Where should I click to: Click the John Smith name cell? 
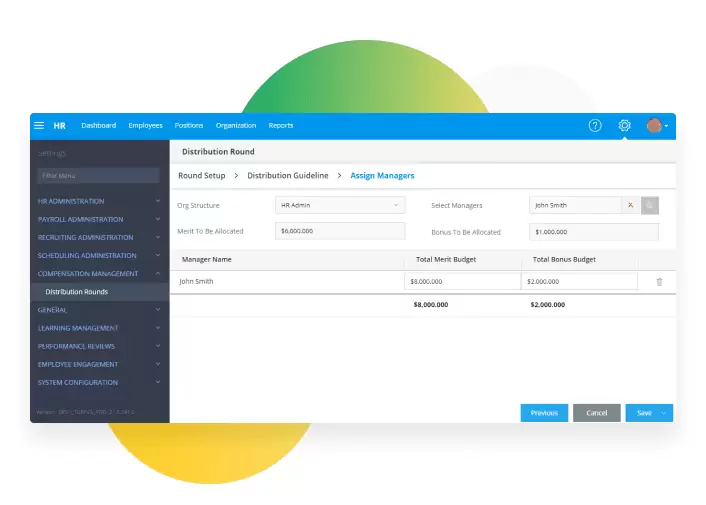point(196,281)
